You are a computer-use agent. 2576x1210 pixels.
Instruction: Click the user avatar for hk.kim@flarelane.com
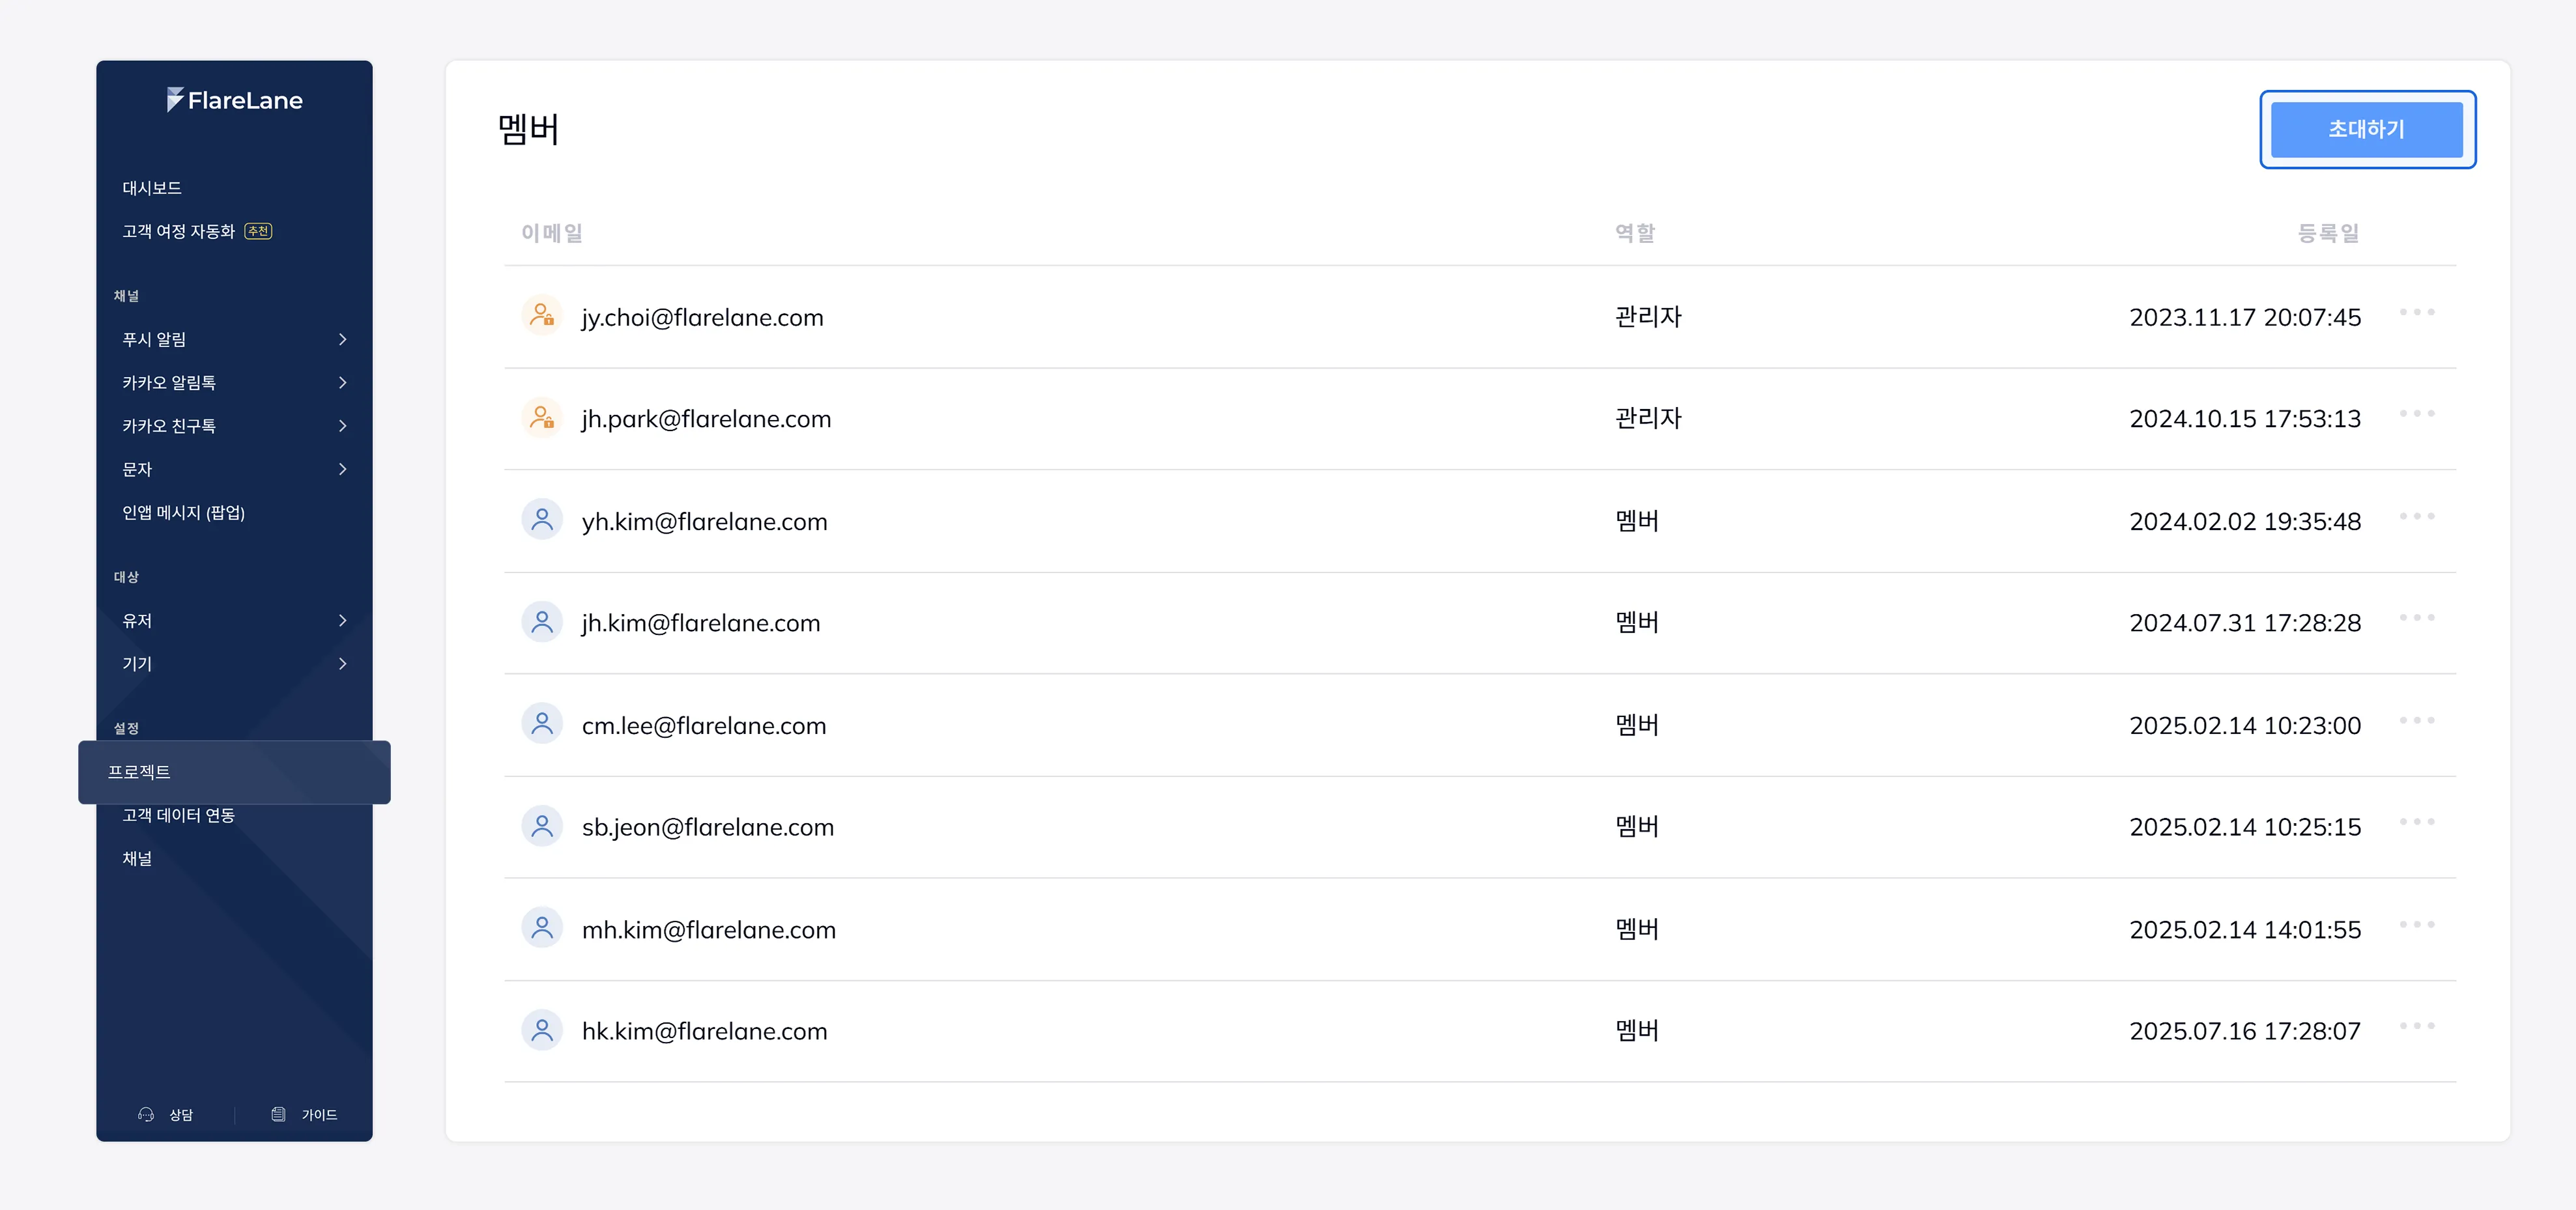coord(542,1030)
